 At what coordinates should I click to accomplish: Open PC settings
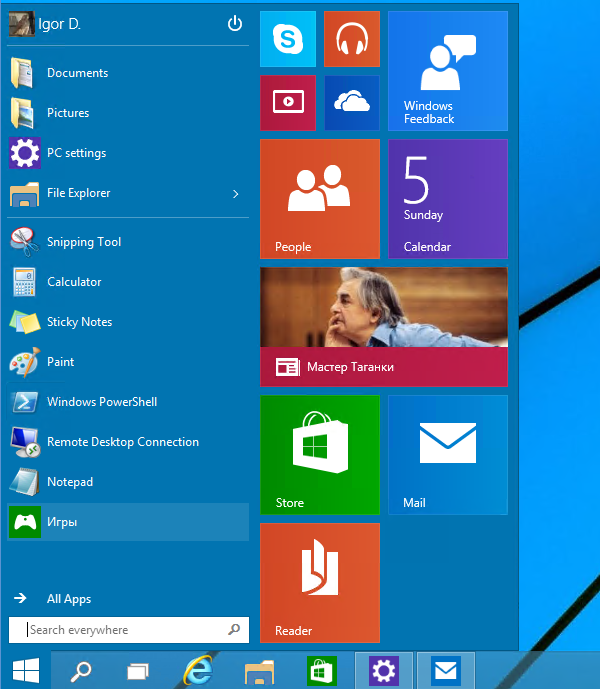coord(128,153)
